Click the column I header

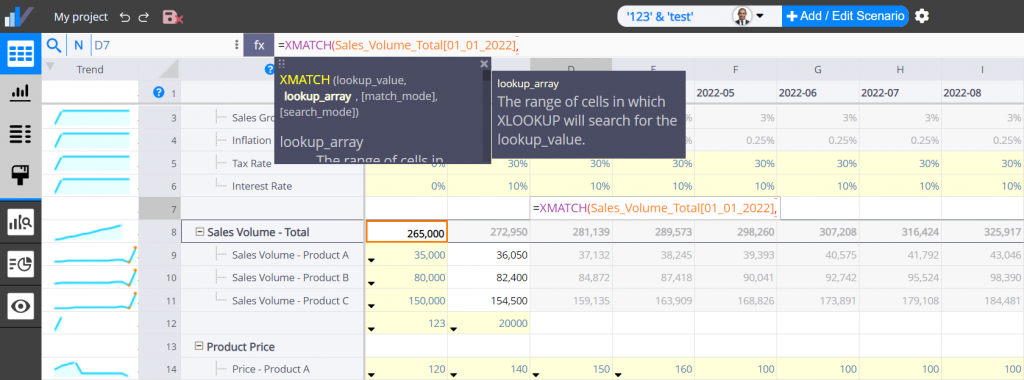tap(982, 69)
